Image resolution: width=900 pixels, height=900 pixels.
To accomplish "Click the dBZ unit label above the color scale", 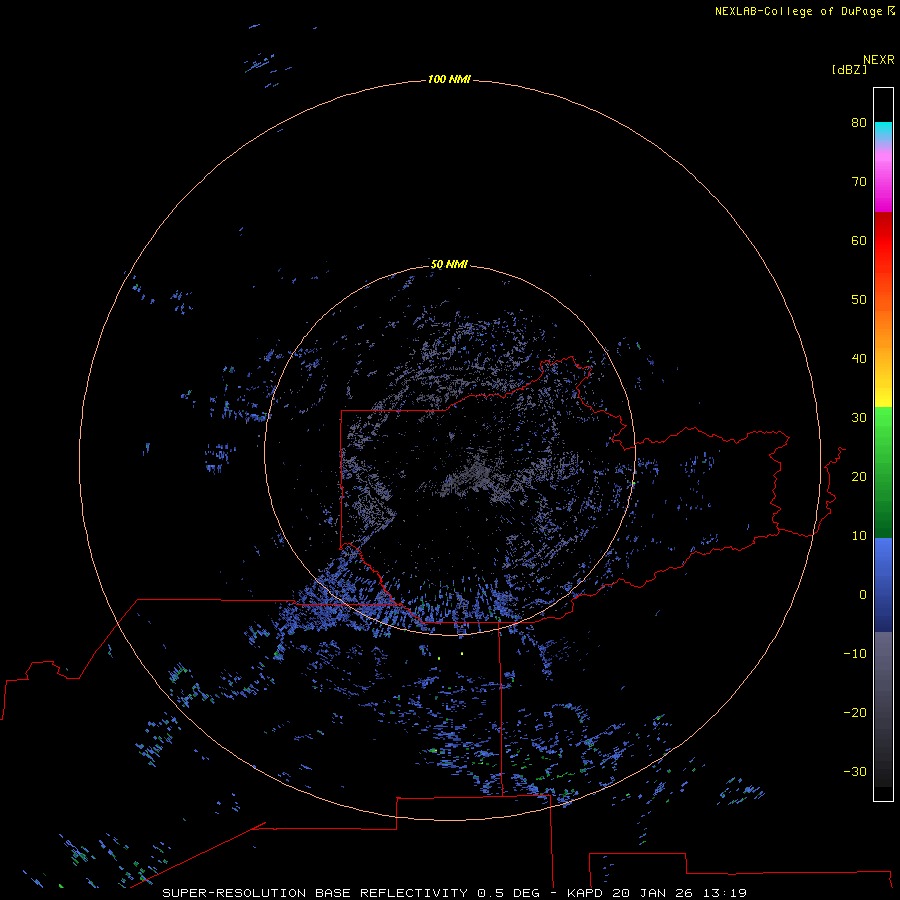I will (x=849, y=69).
